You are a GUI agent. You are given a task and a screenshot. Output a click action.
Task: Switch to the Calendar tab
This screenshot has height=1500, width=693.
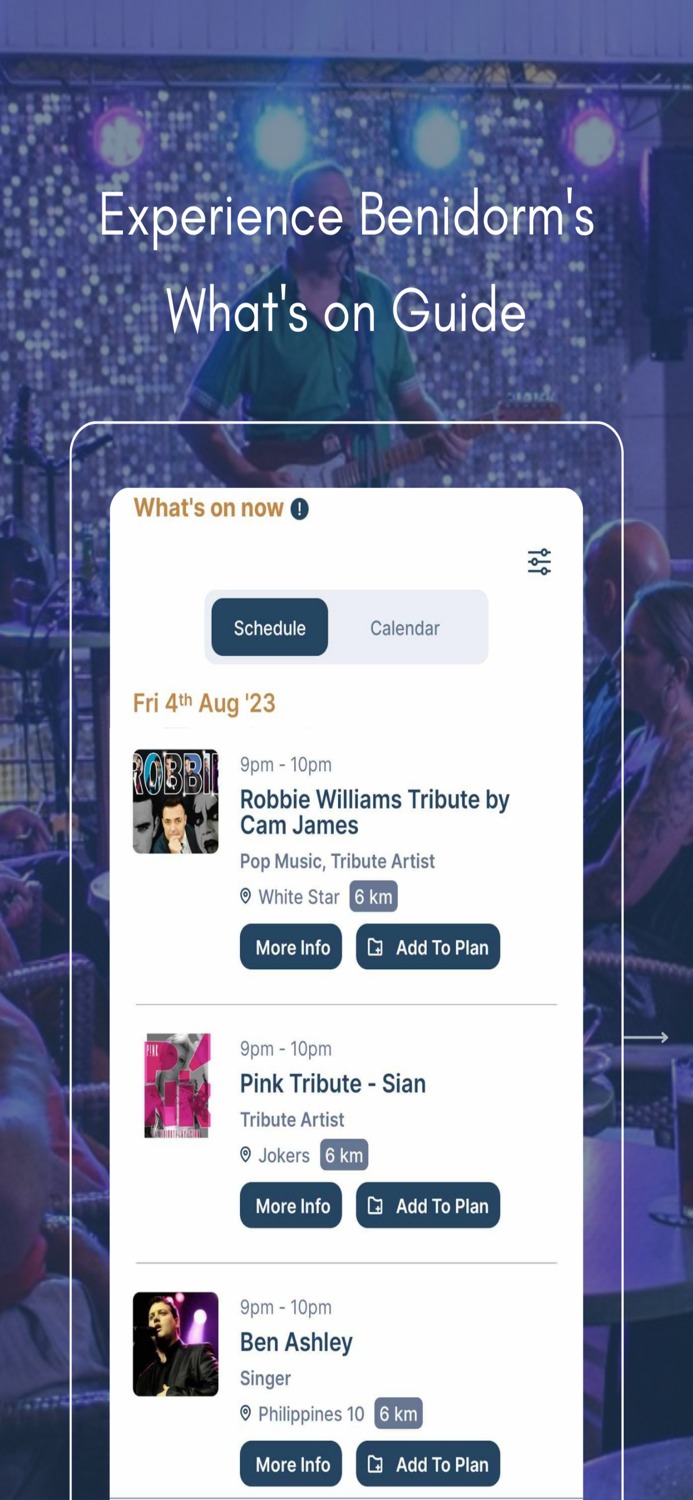[405, 628]
